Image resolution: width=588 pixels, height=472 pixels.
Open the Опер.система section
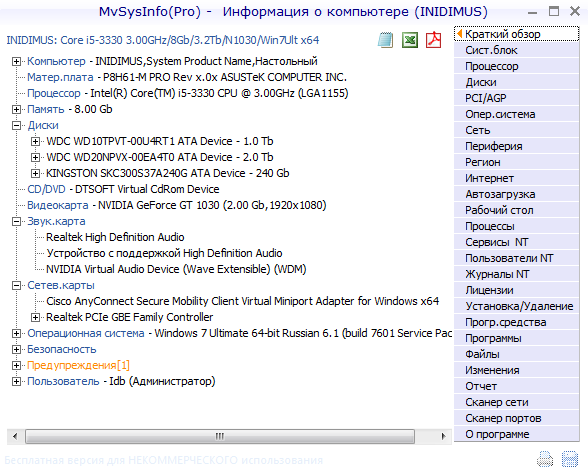(x=516, y=114)
